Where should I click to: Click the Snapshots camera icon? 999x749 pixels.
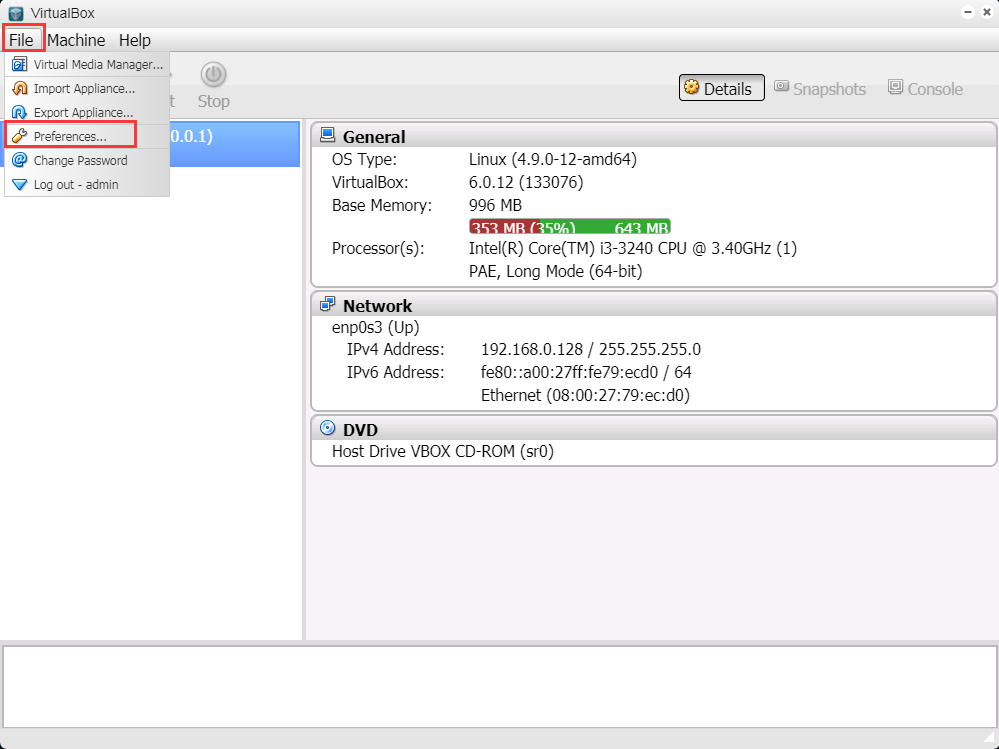pos(782,86)
